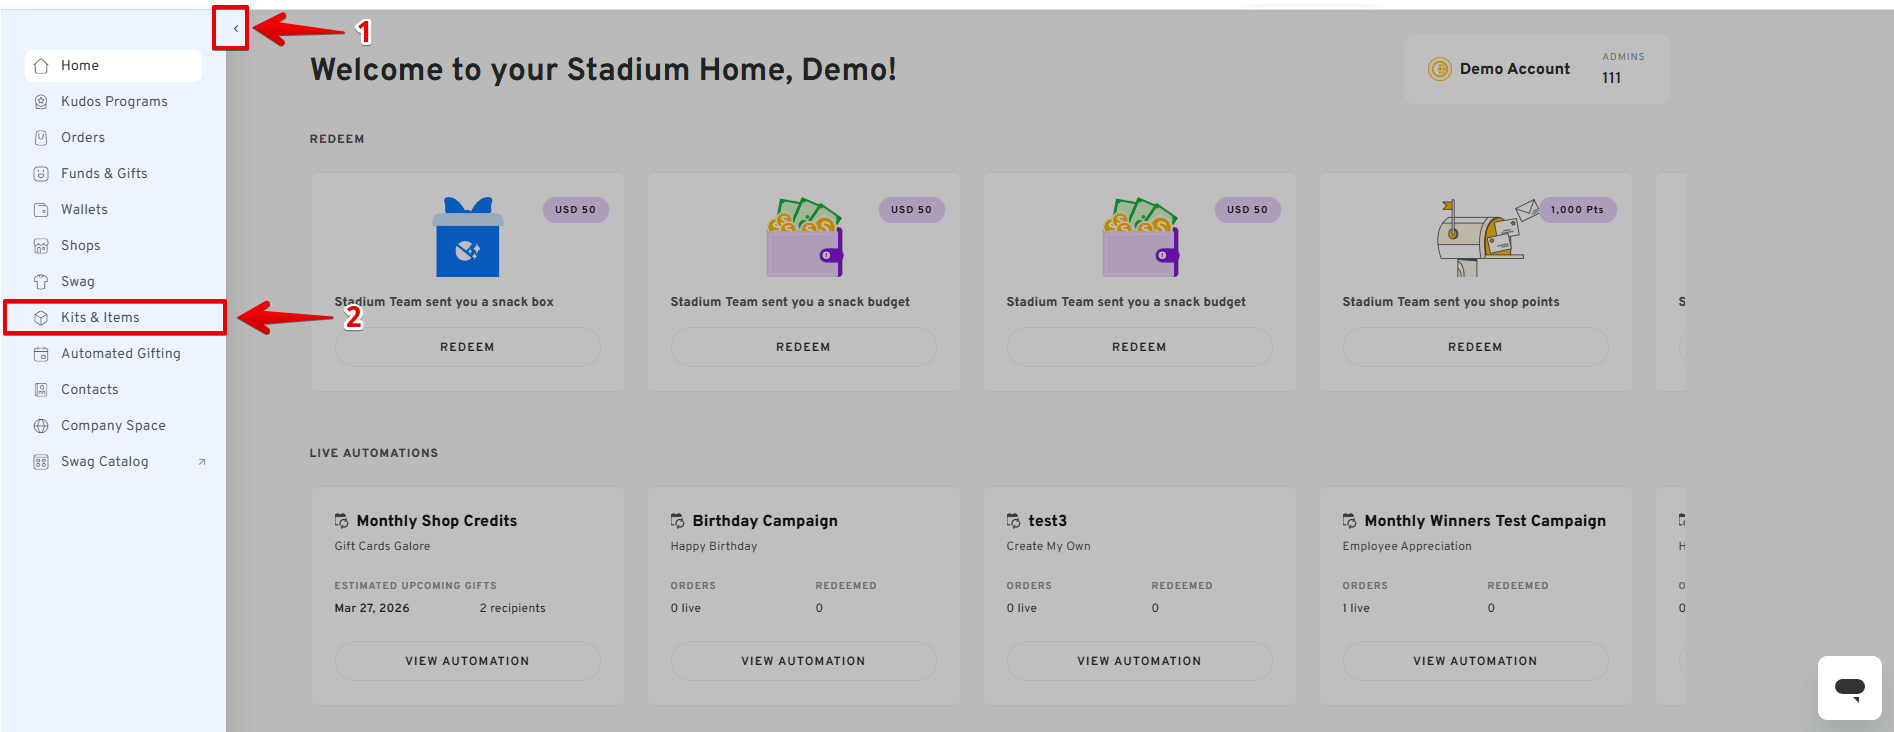Open the Orders menu item

83,138
